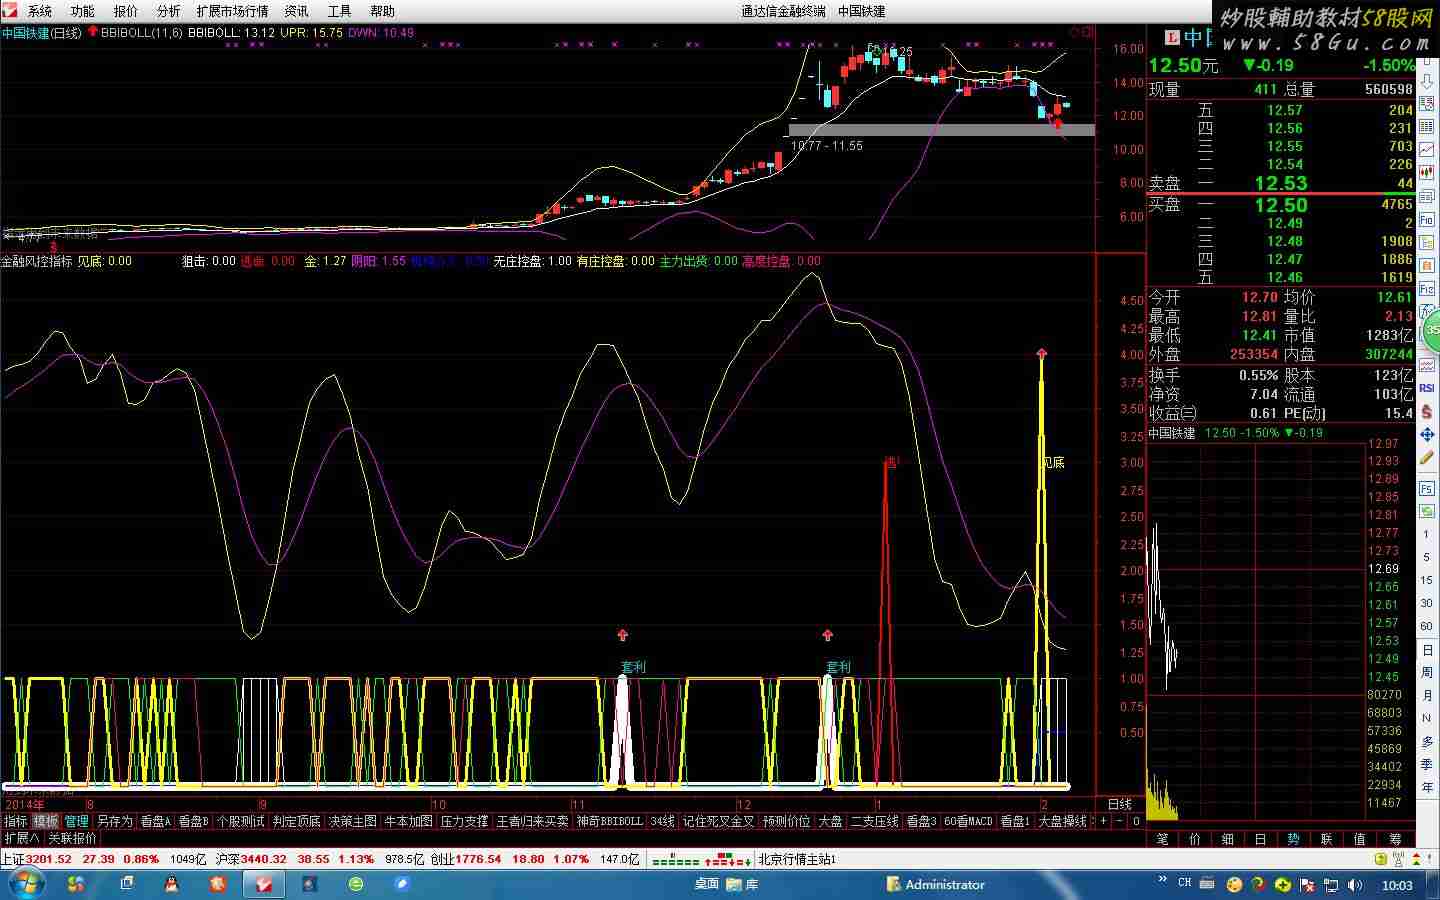Click the 管理 button
This screenshot has width=1440, height=900.
pyautogui.click(x=77, y=821)
